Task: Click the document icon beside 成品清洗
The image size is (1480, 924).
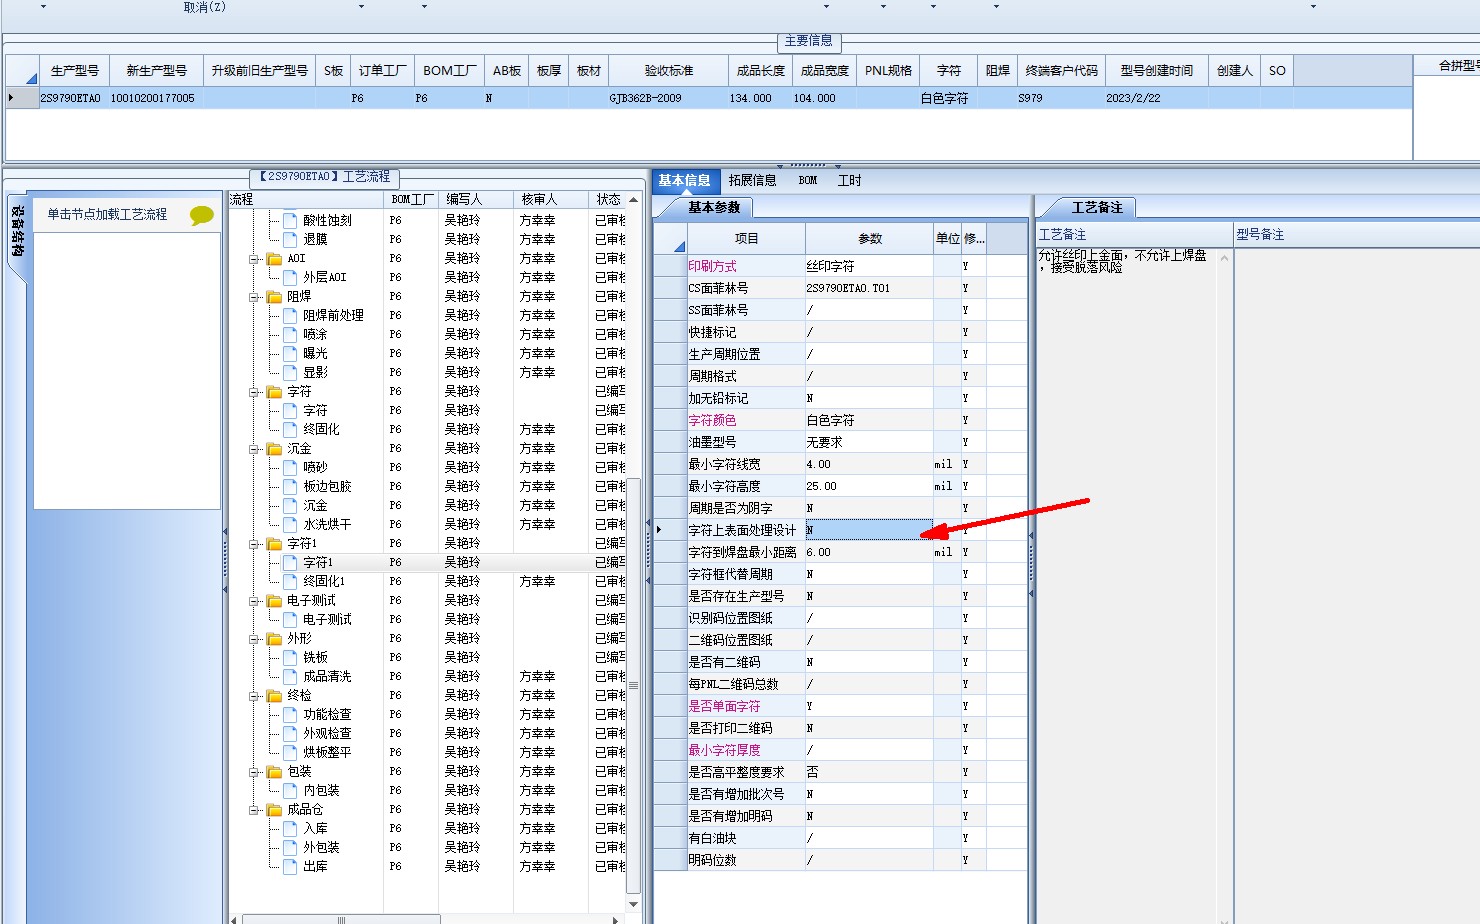Action: (290, 676)
